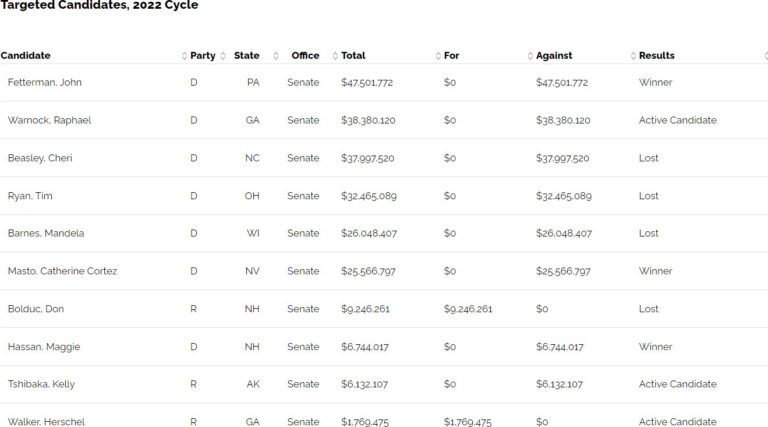Screen dimensions: 768x427
Task: Select the Beasley, Cheri row
Action: click(x=384, y=158)
